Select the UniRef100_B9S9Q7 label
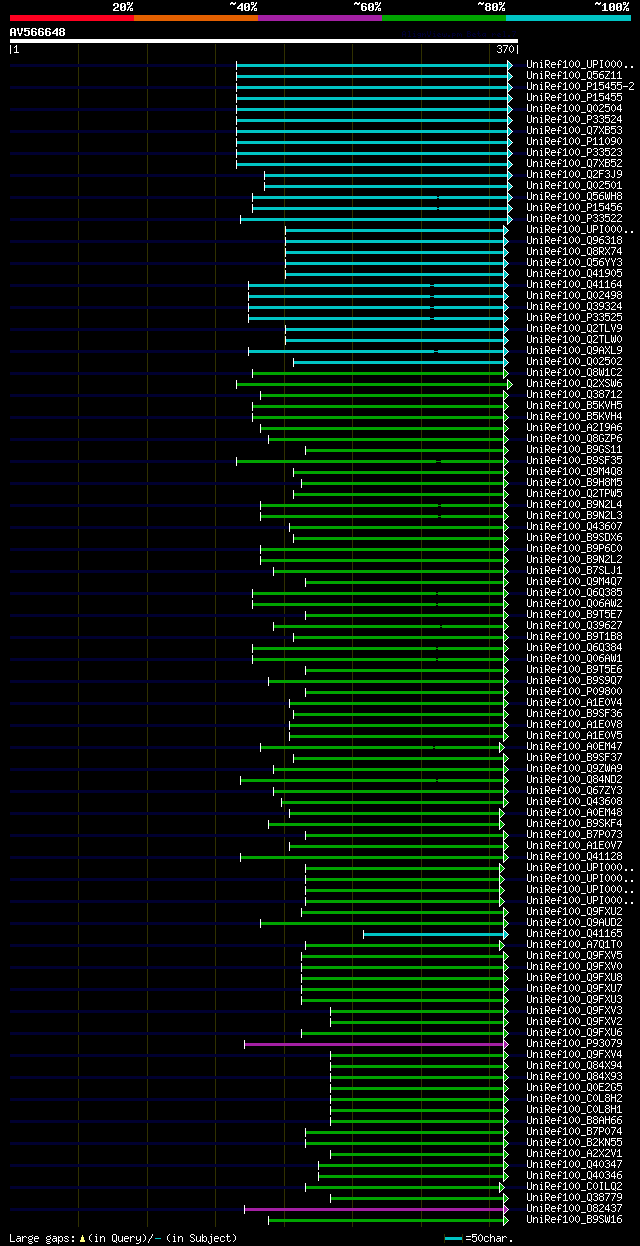The image size is (640, 1246). [x=574, y=680]
